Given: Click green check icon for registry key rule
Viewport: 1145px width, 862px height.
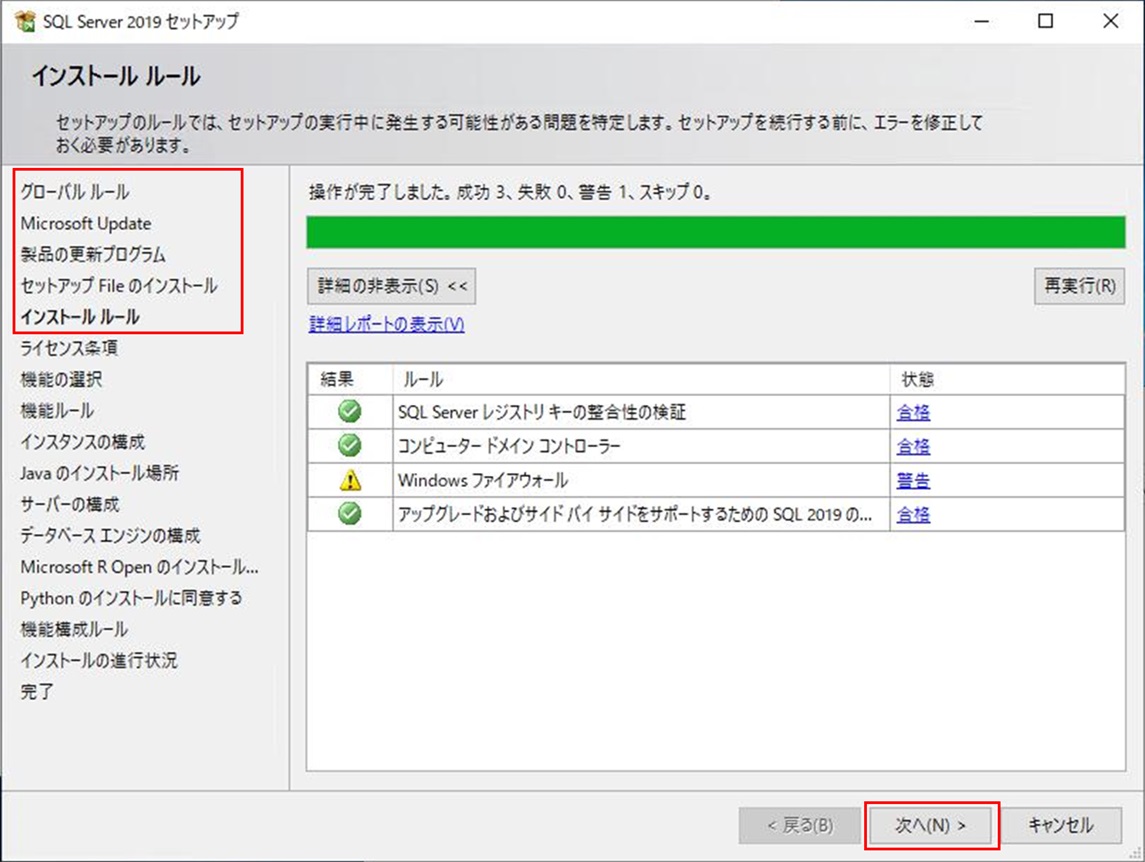Looking at the screenshot, I should pos(349,412).
